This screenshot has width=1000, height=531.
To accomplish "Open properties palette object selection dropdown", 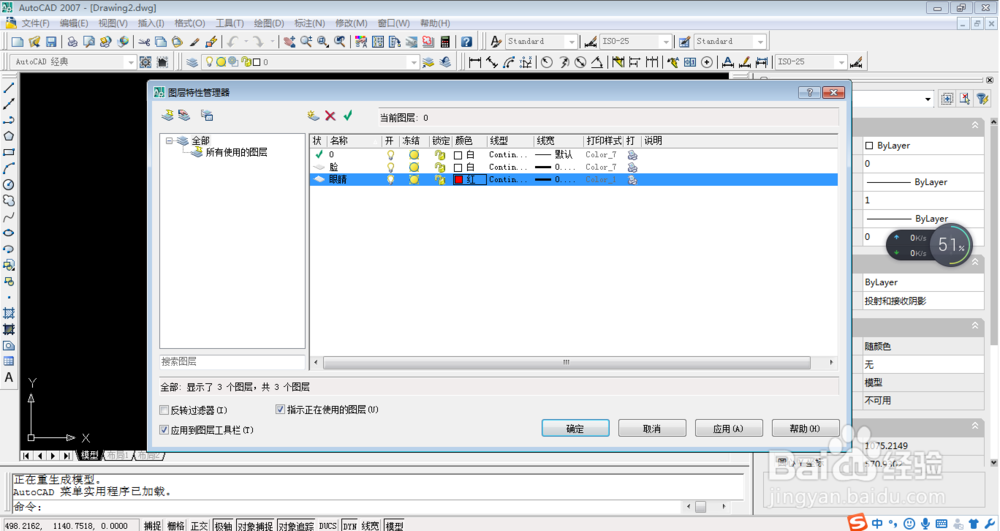I will pos(928,99).
